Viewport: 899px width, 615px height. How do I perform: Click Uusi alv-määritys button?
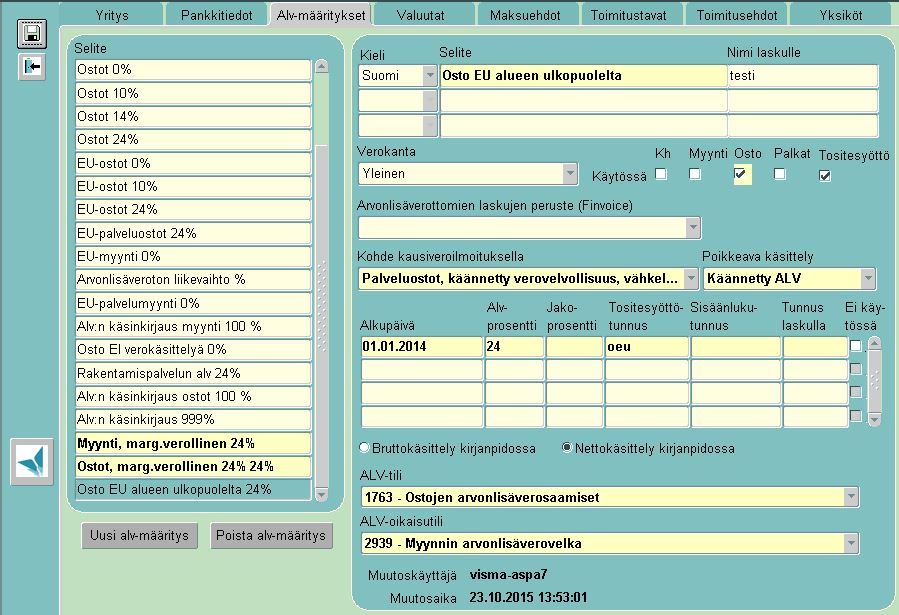coord(139,535)
